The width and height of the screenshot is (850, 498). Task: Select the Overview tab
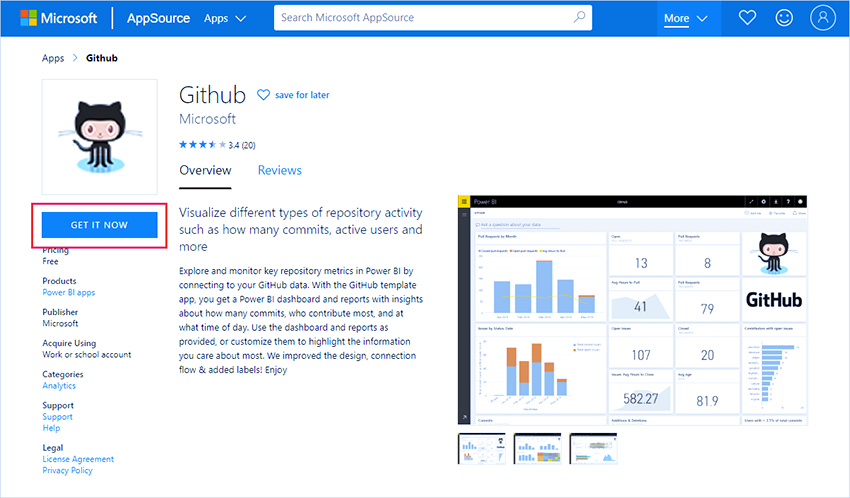click(205, 170)
